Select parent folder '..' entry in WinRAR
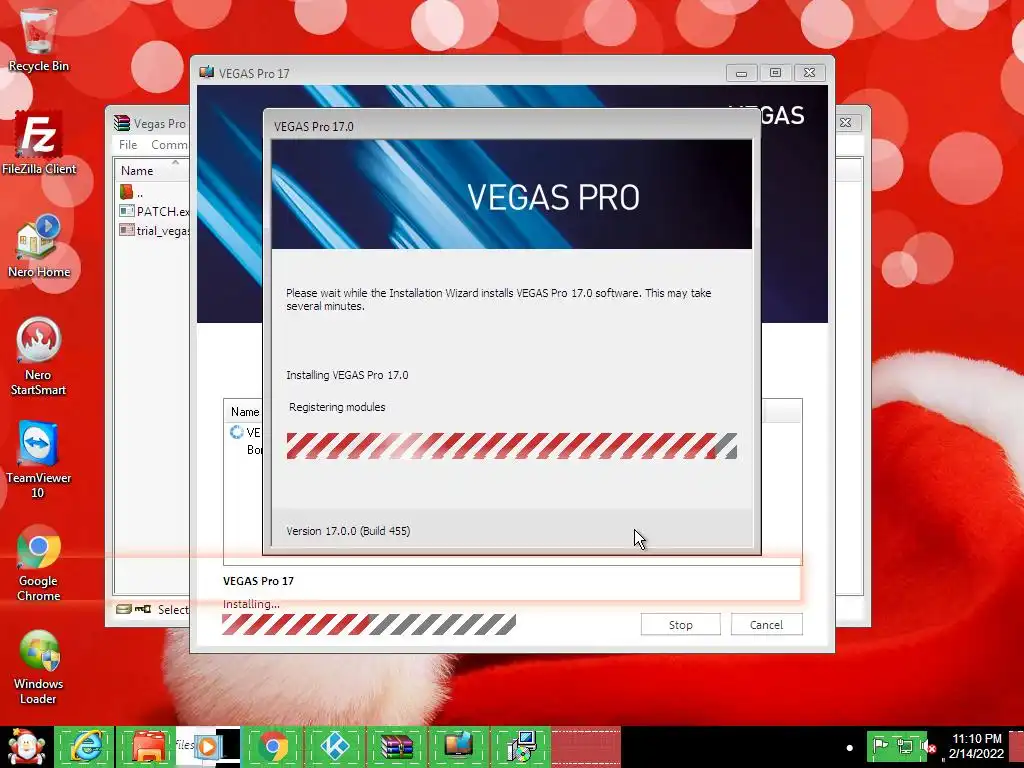Viewport: 1024px width, 768px height. tap(131, 192)
